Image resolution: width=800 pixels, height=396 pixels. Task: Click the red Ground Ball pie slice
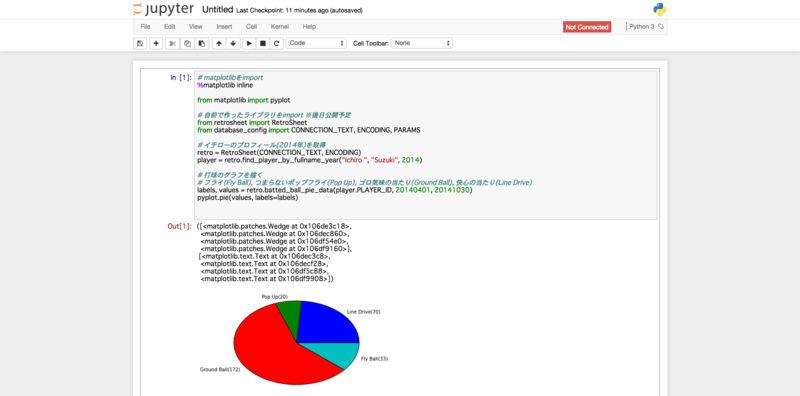point(276,352)
